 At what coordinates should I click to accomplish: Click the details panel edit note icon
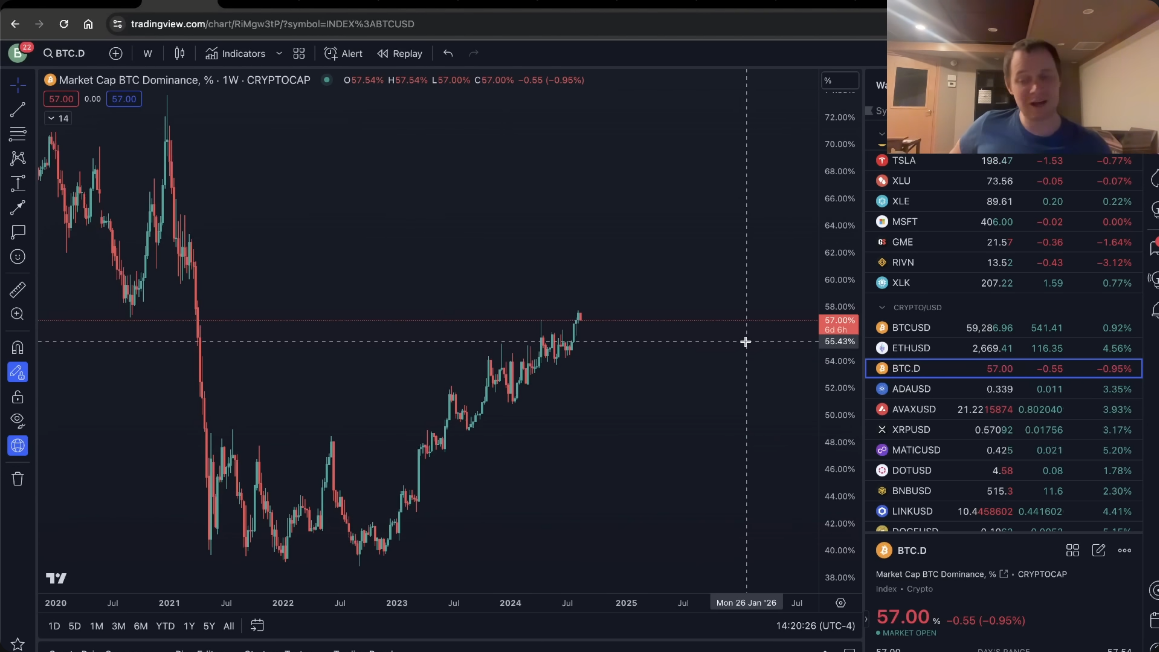pyautogui.click(x=1098, y=550)
